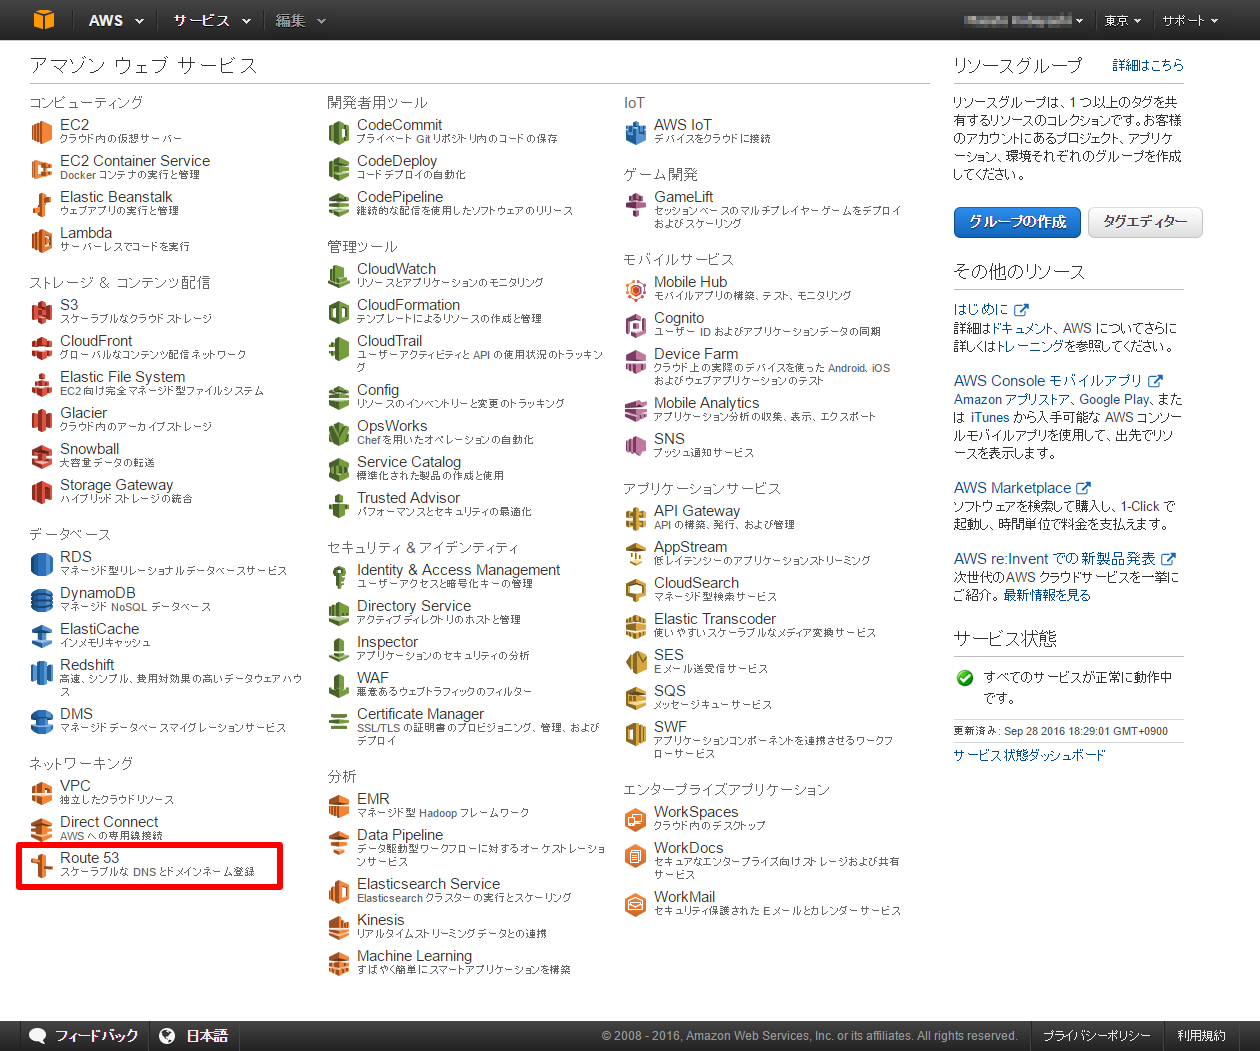
Task: Open the Trusted Advisor service link
Action: [408, 498]
